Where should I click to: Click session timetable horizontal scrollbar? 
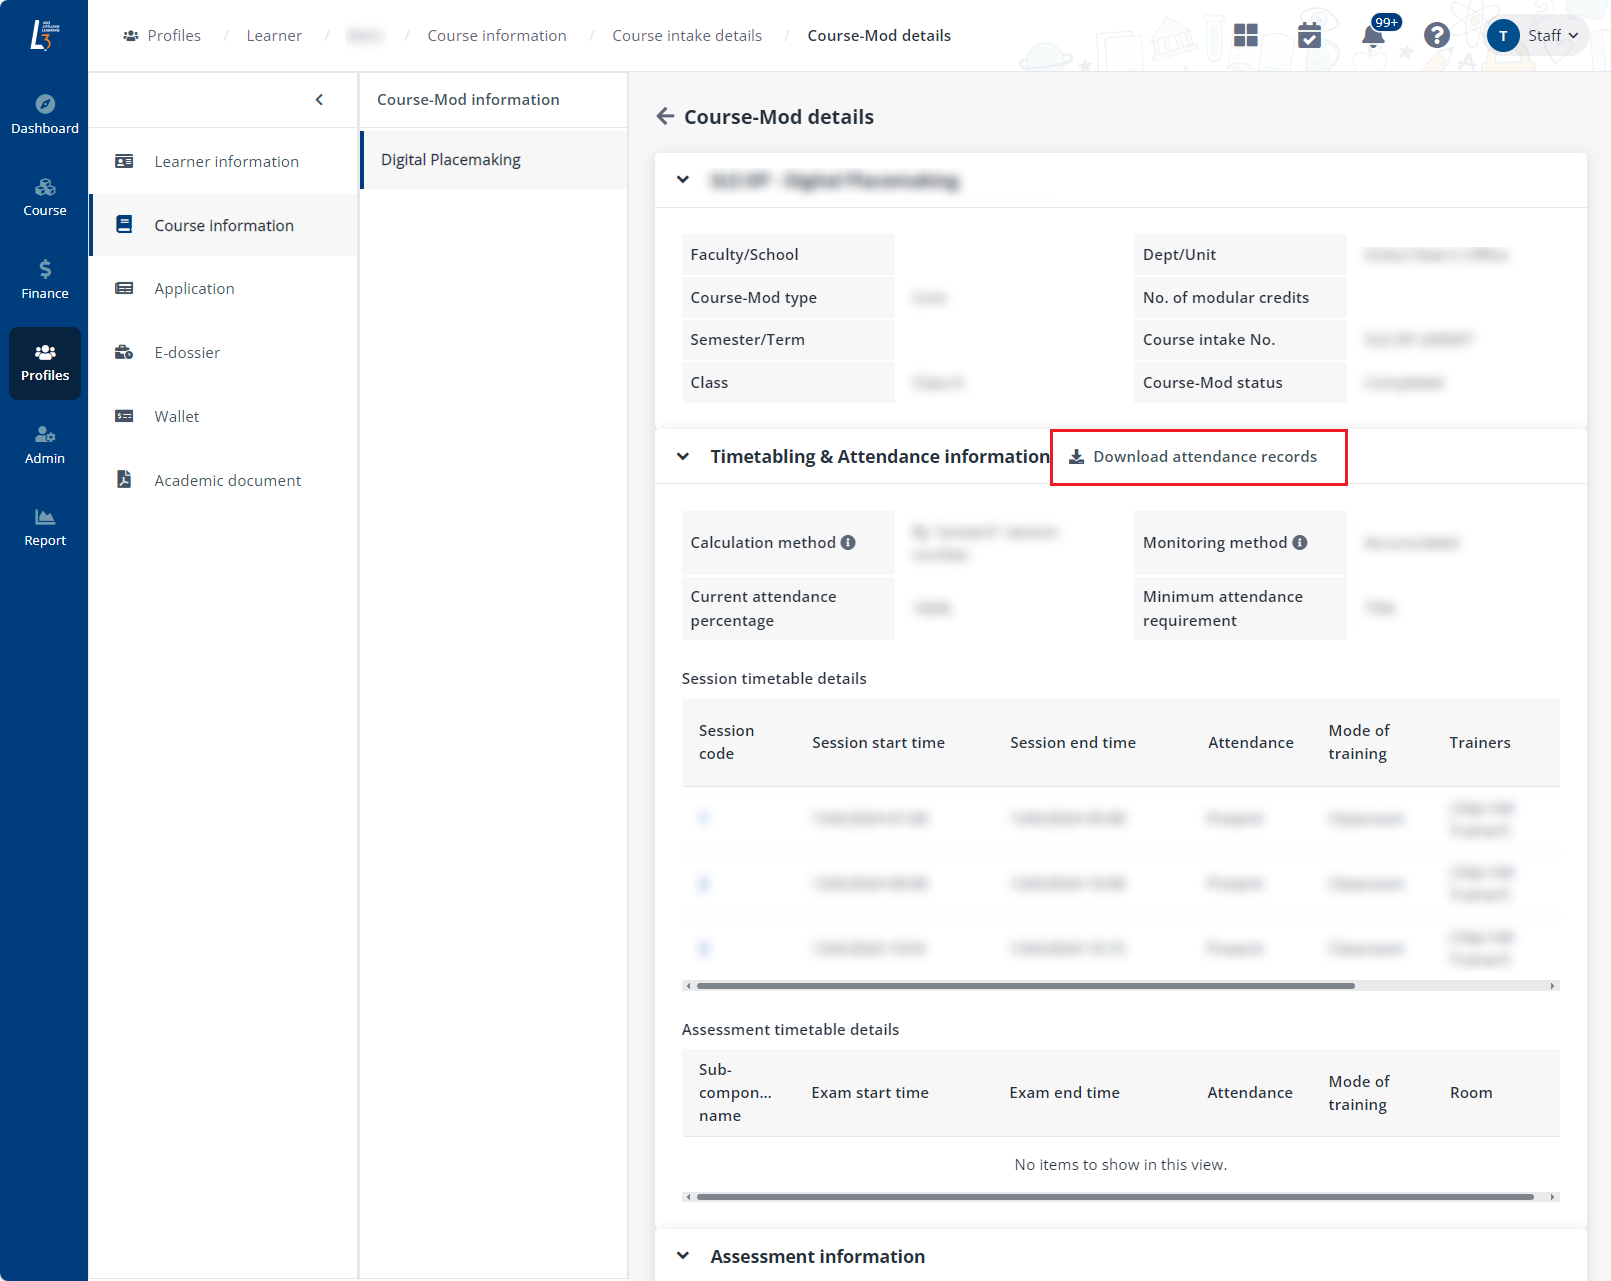point(1025,986)
